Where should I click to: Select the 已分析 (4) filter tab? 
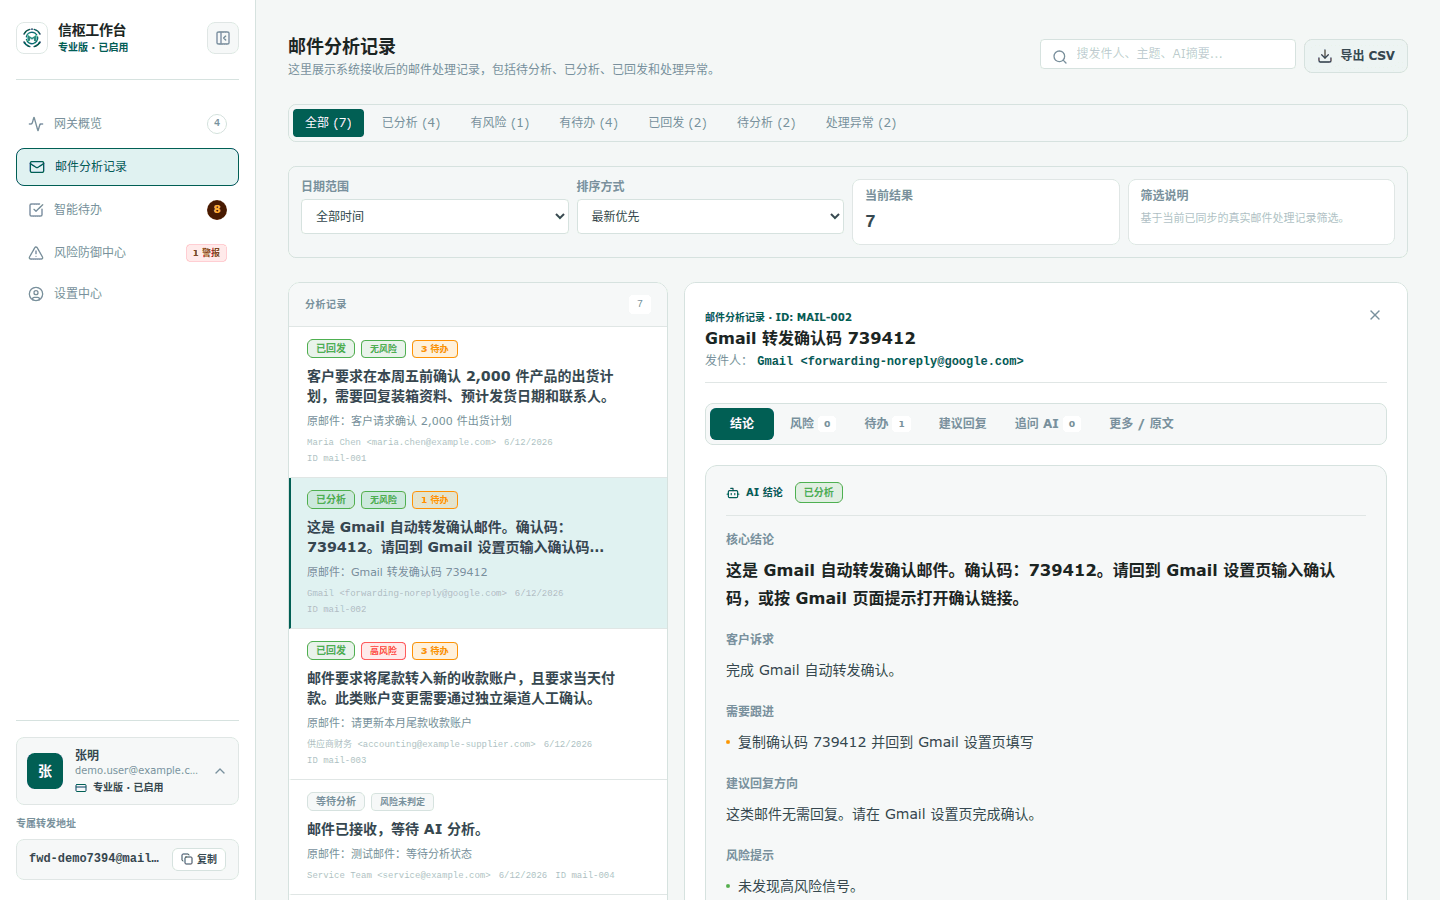[411, 123]
